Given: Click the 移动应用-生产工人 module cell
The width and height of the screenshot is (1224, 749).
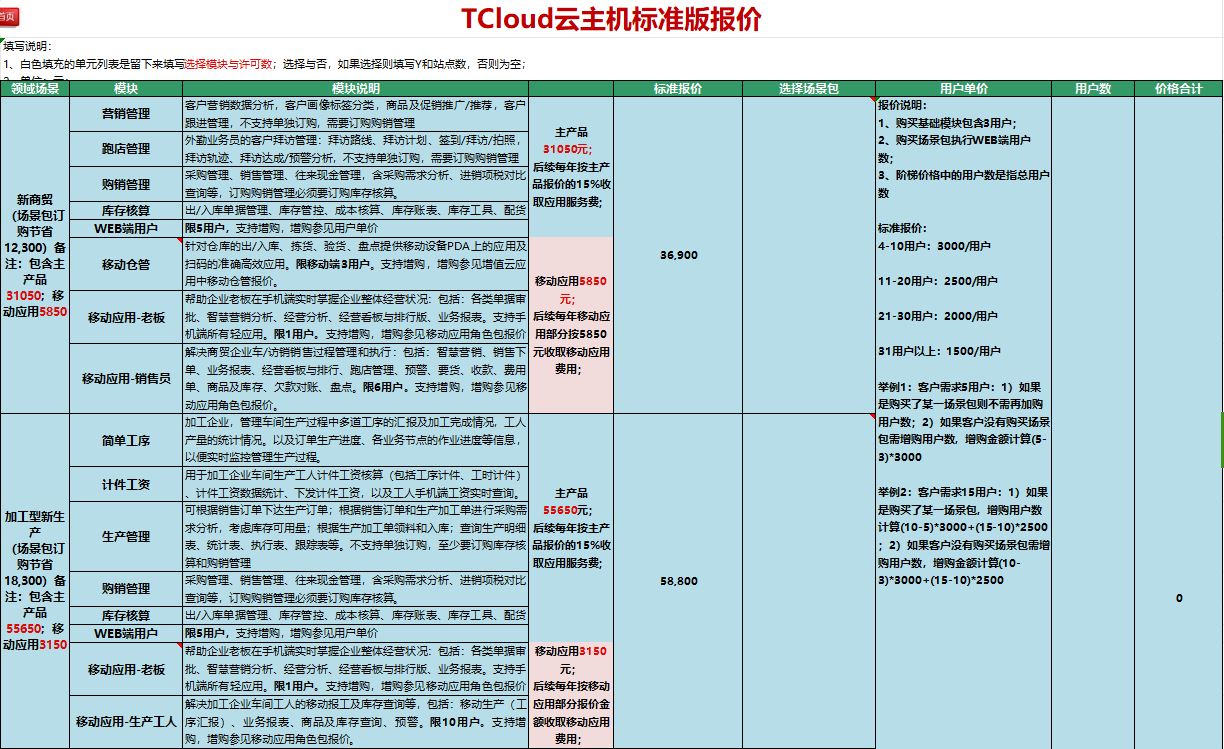Looking at the screenshot, I should 126,722.
